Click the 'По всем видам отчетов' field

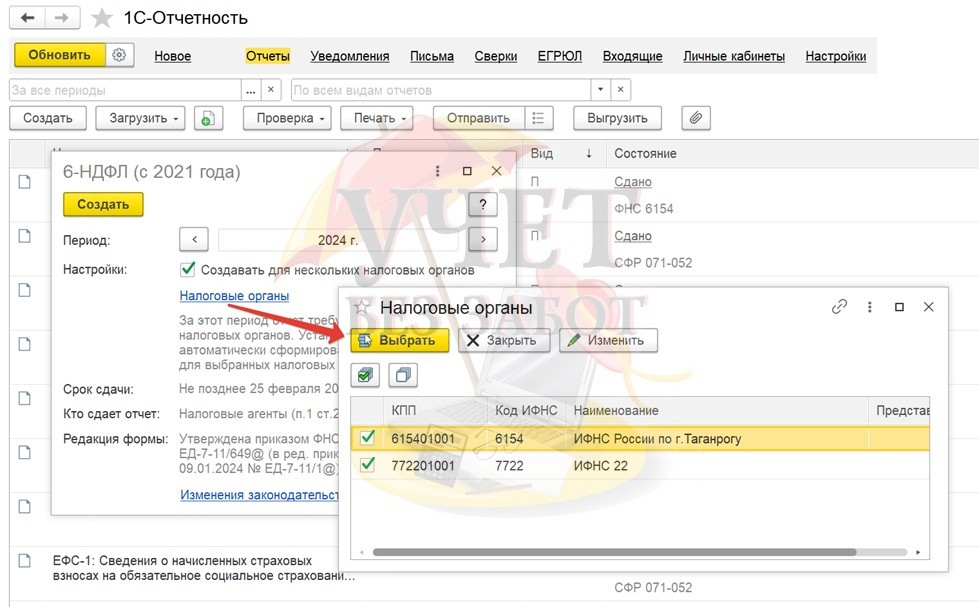click(441, 90)
